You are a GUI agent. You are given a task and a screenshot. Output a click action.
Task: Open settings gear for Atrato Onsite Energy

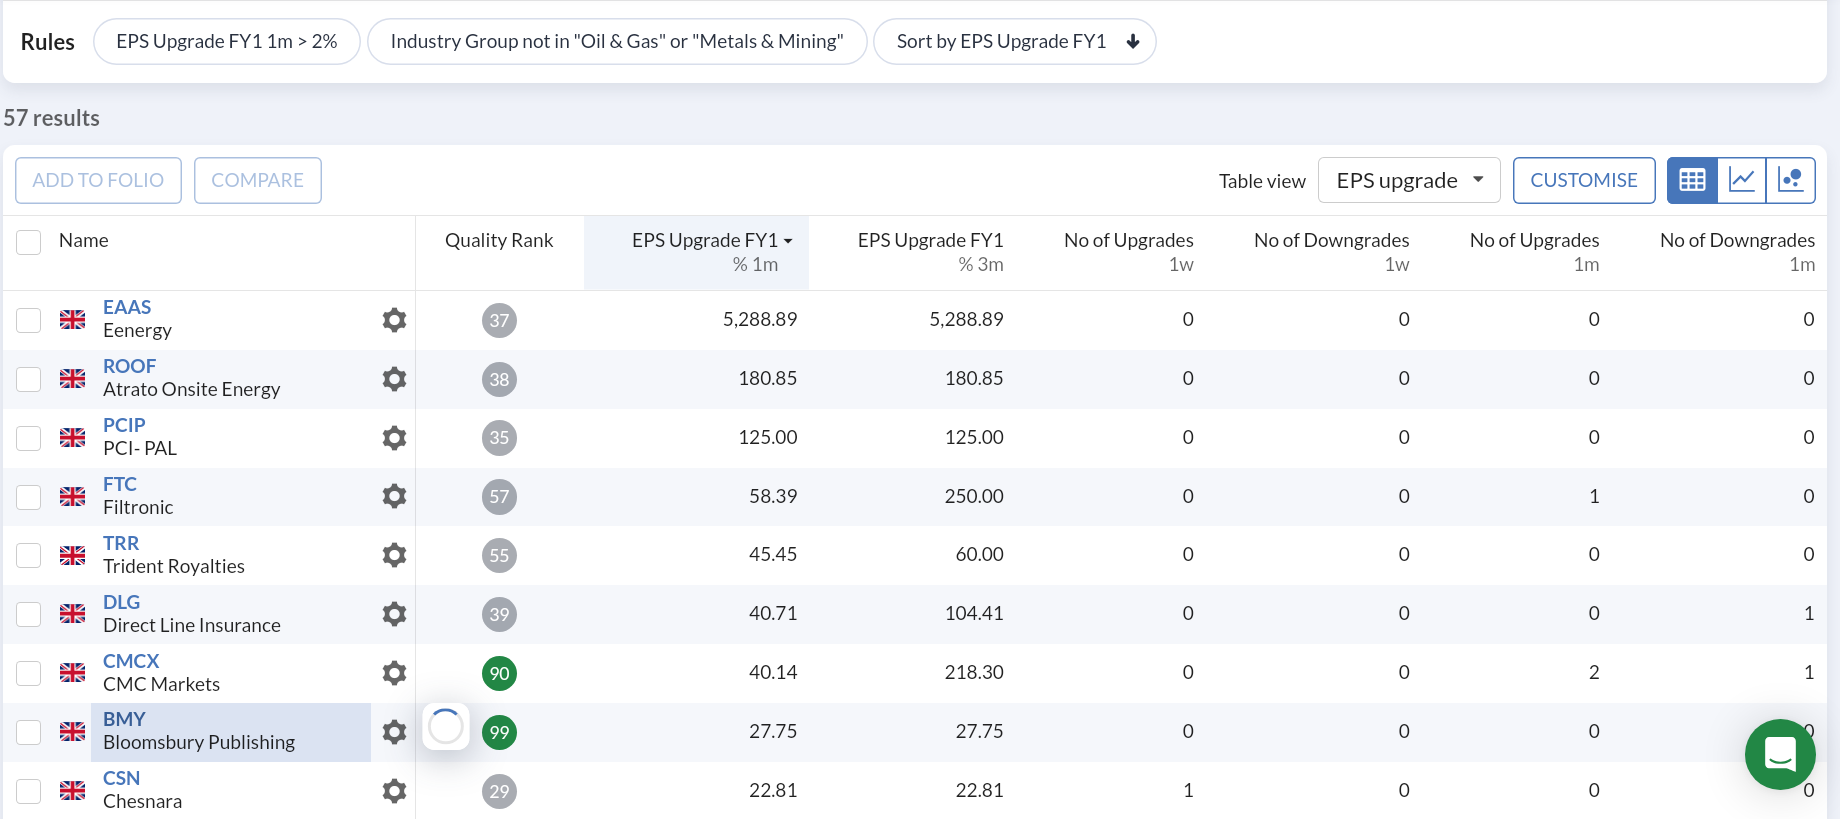pyautogui.click(x=394, y=379)
